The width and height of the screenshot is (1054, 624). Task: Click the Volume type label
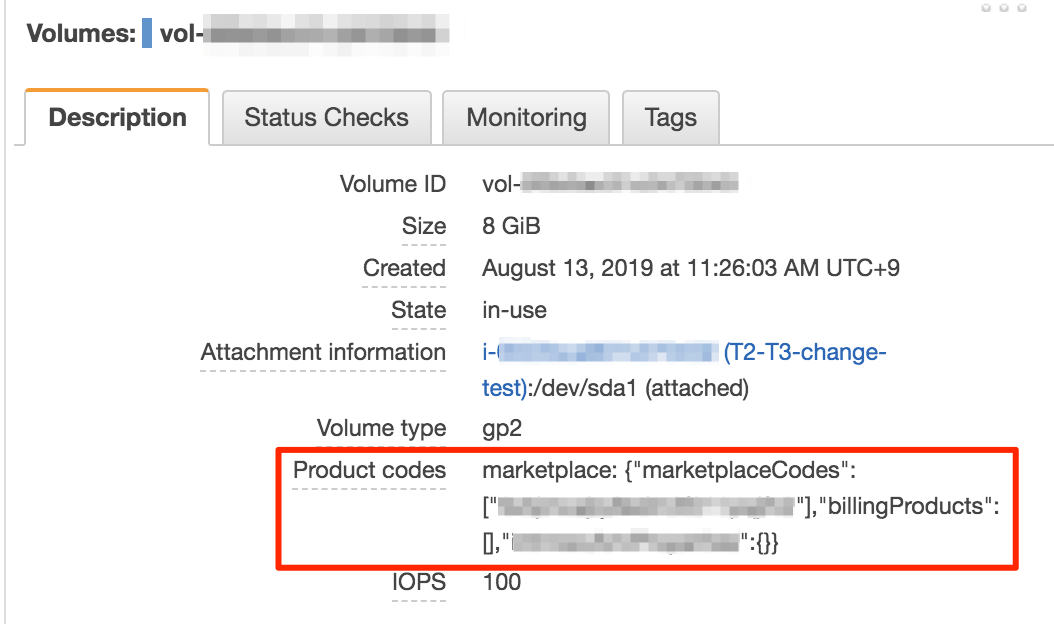click(x=381, y=429)
